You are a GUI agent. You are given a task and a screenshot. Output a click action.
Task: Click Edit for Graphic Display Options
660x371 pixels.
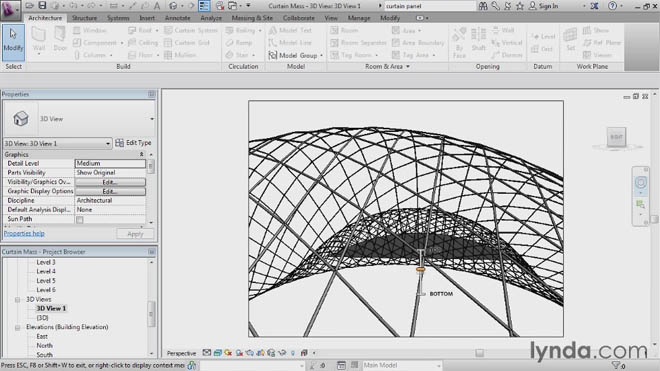coord(110,191)
